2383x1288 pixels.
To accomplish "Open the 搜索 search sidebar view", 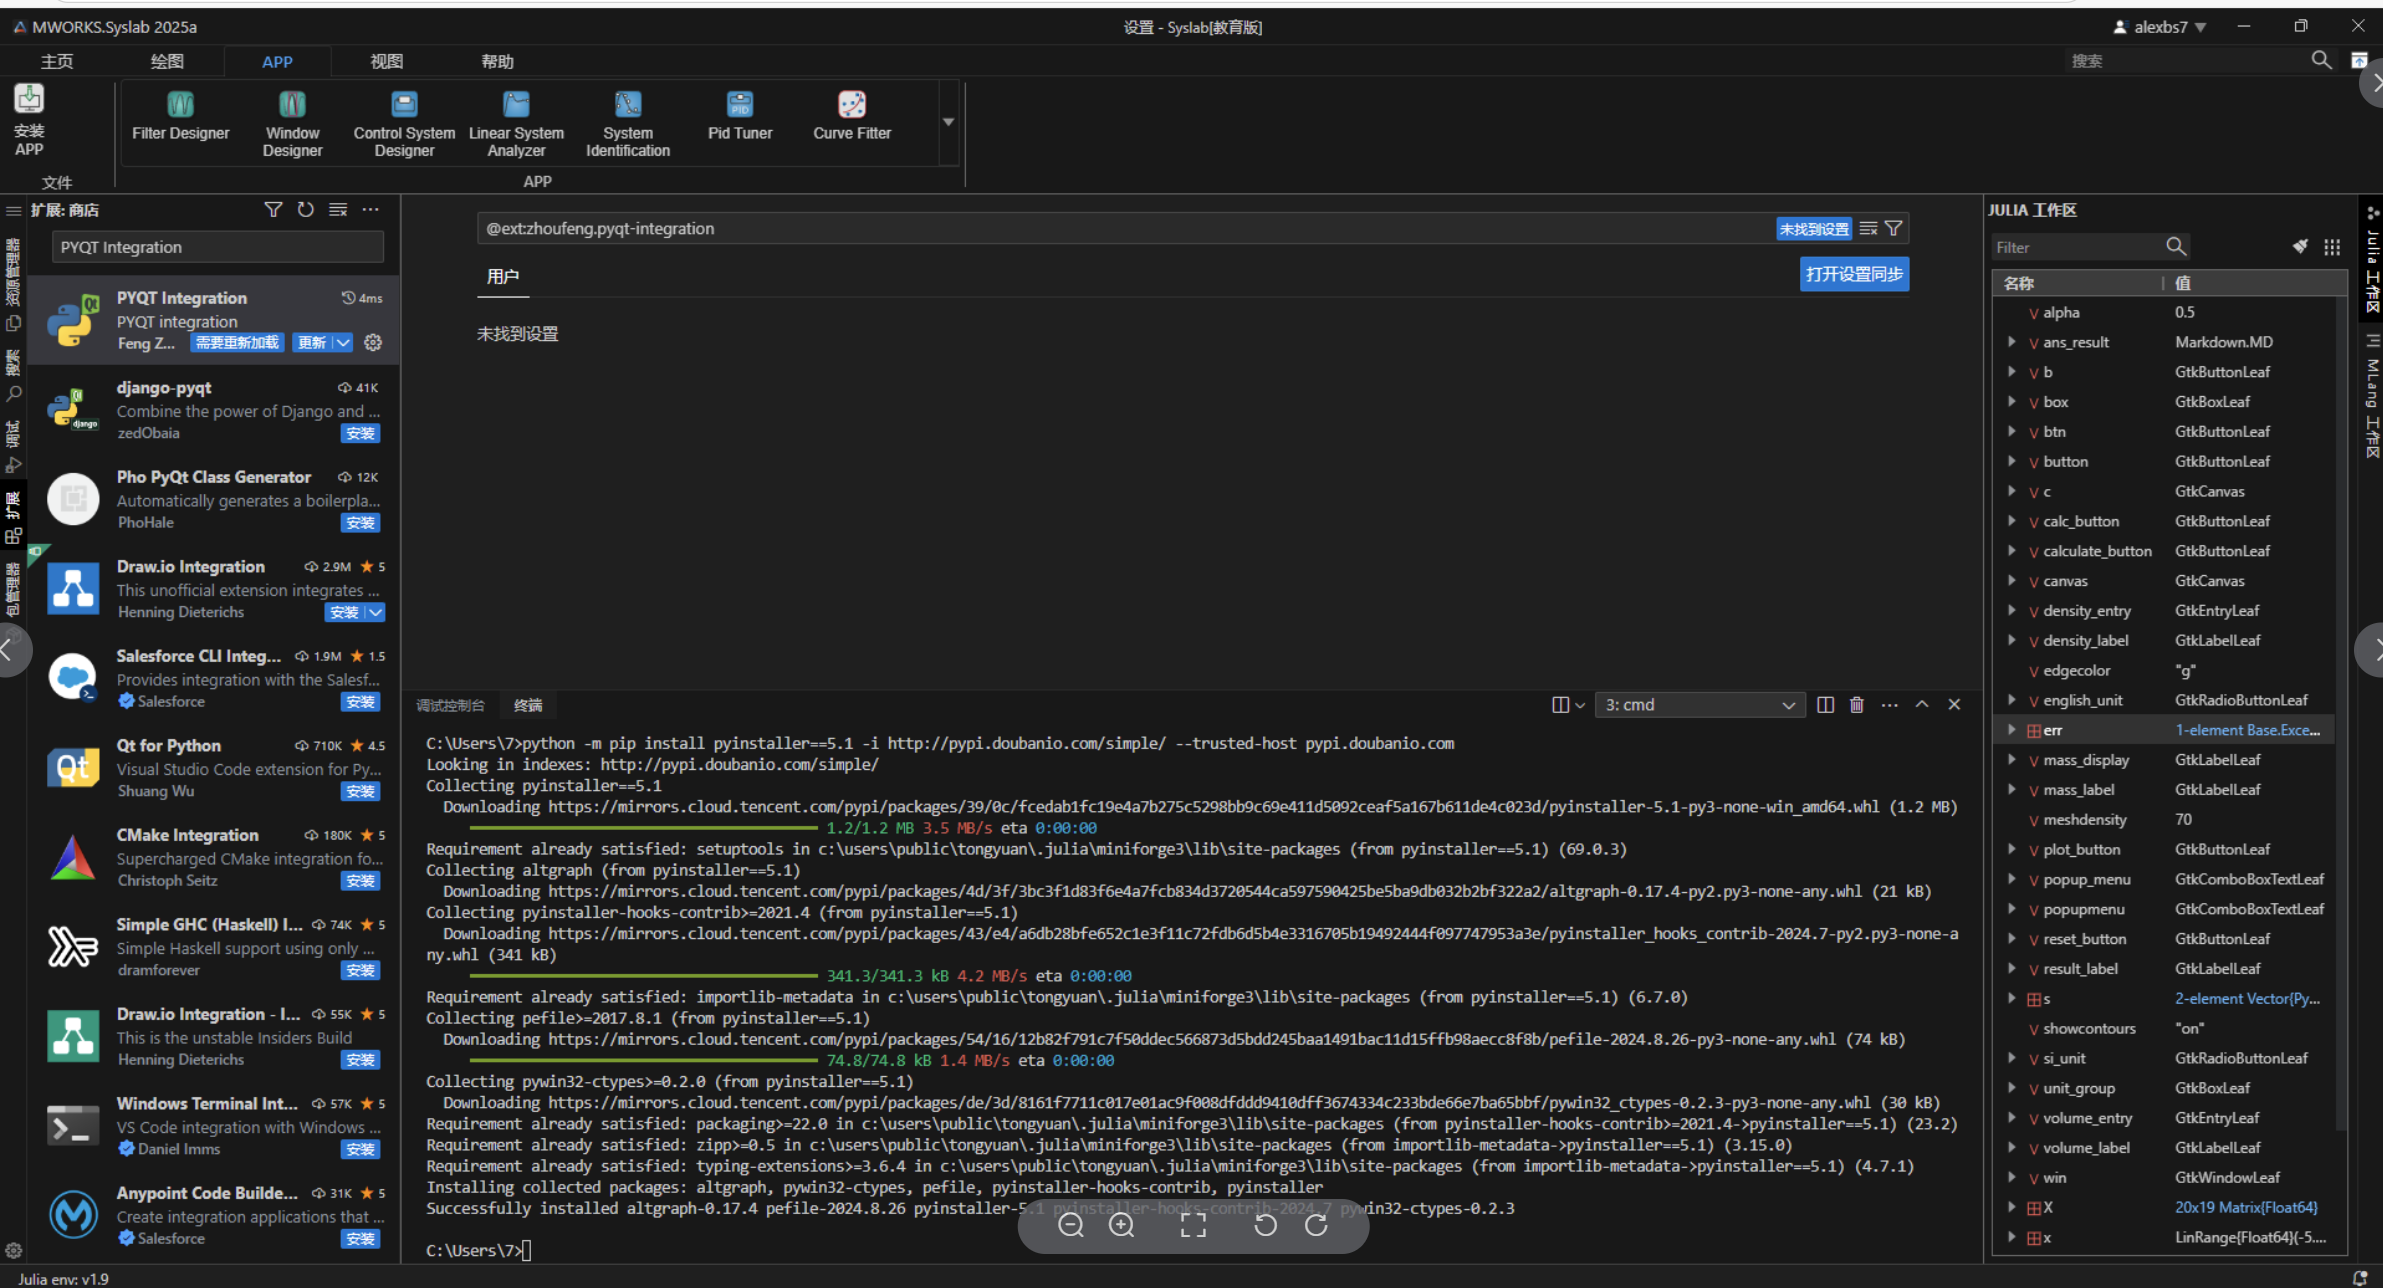I will (x=14, y=376).
